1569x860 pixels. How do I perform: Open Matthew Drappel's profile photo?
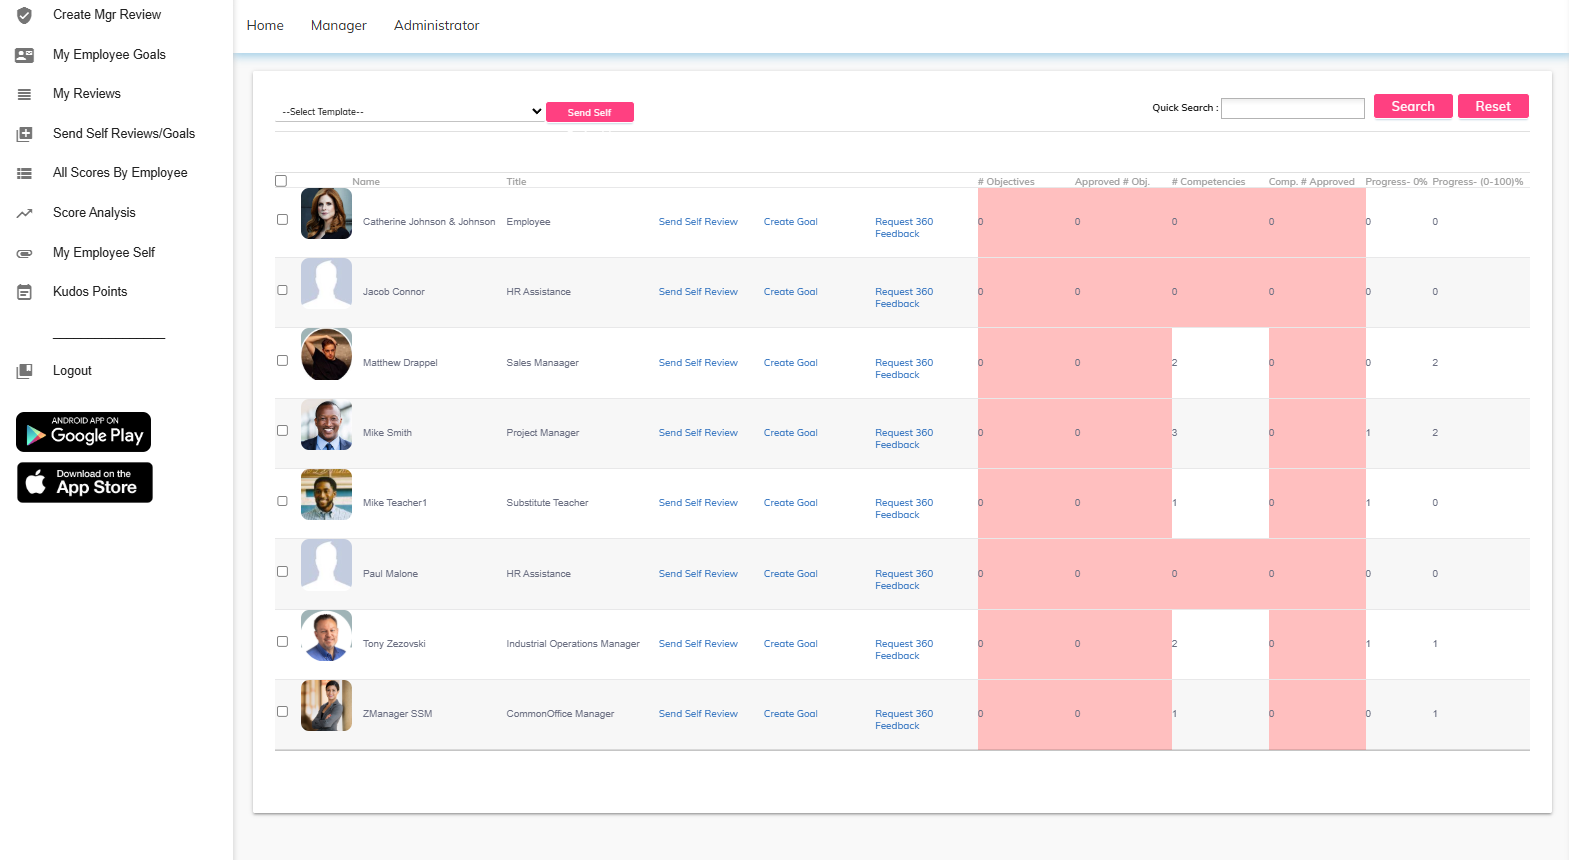coord(326,354)
